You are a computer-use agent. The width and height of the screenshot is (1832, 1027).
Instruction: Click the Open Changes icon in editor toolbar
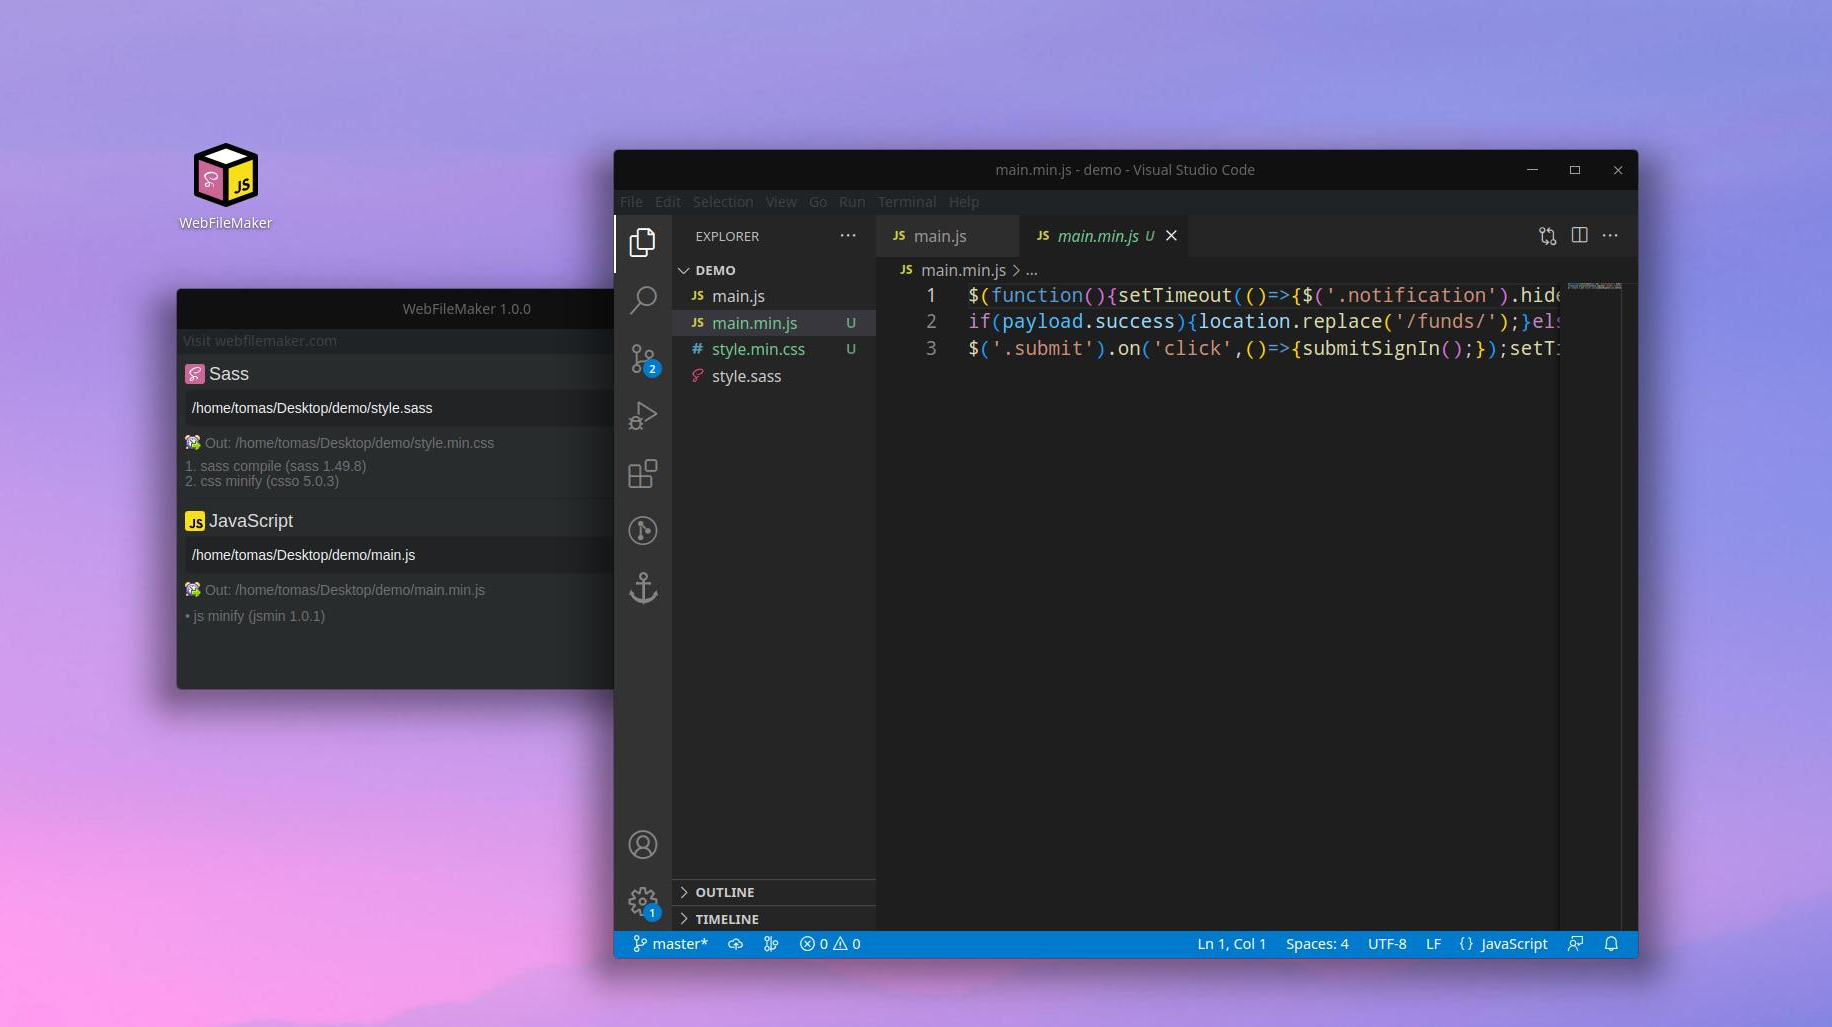tap(1548, 236)
